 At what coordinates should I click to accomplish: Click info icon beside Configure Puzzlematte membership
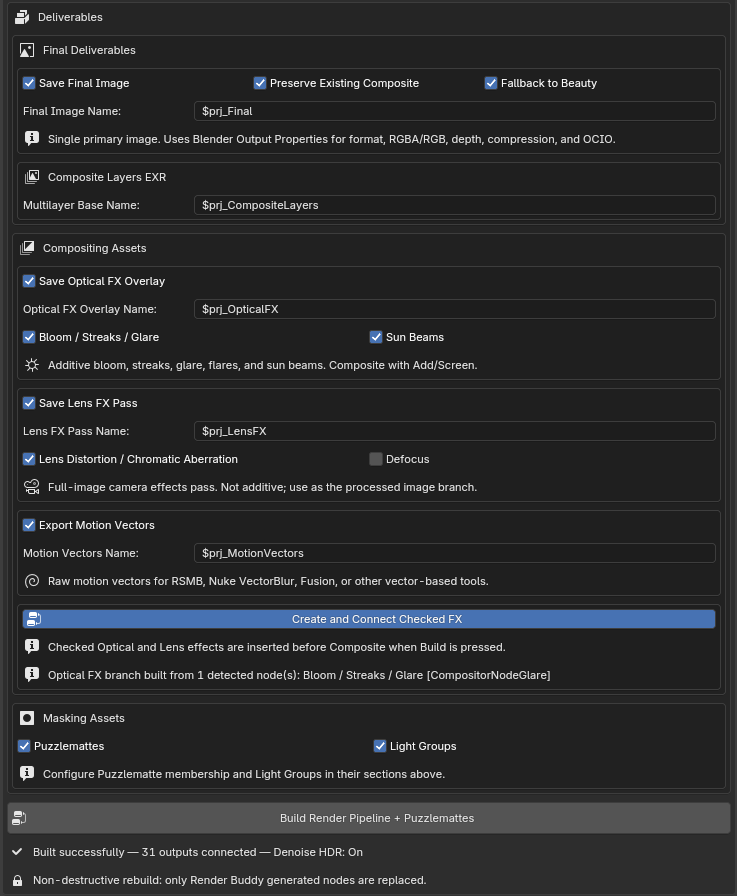[27, 773]
